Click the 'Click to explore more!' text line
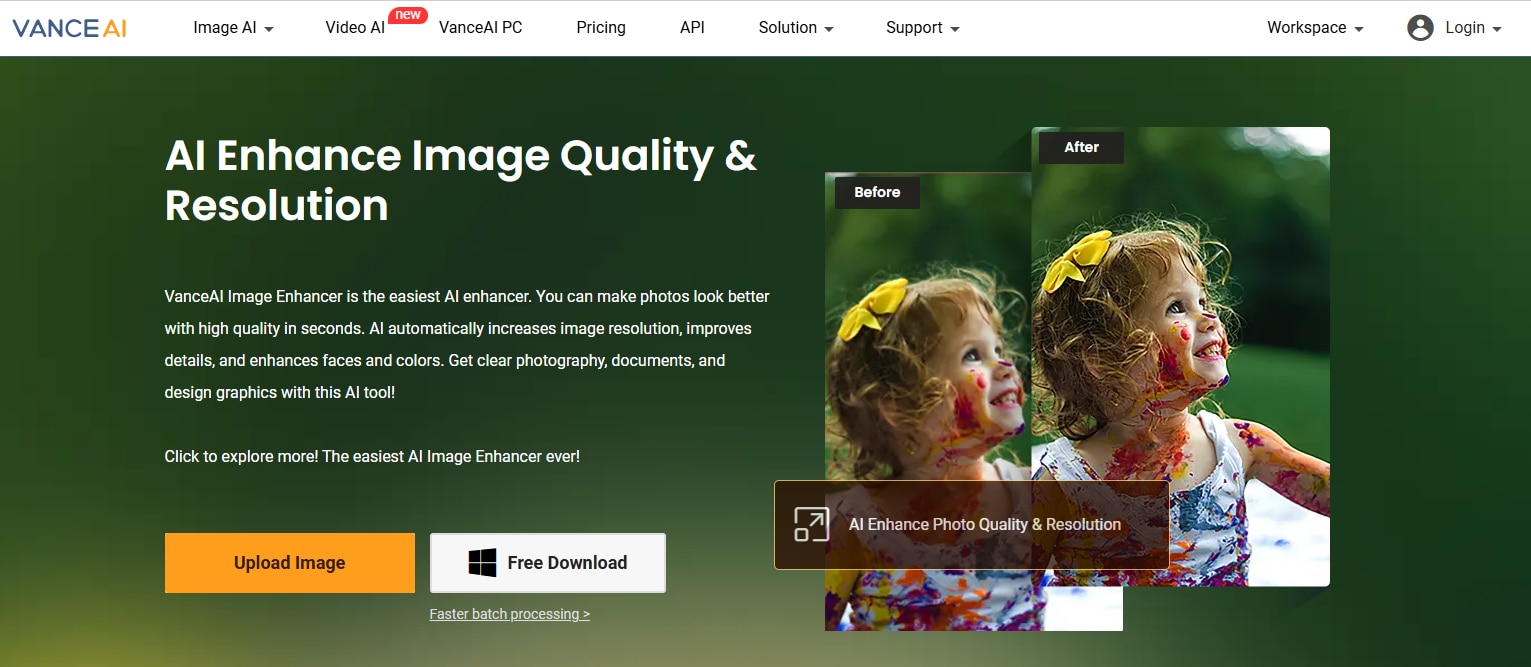 click(372, 456)
